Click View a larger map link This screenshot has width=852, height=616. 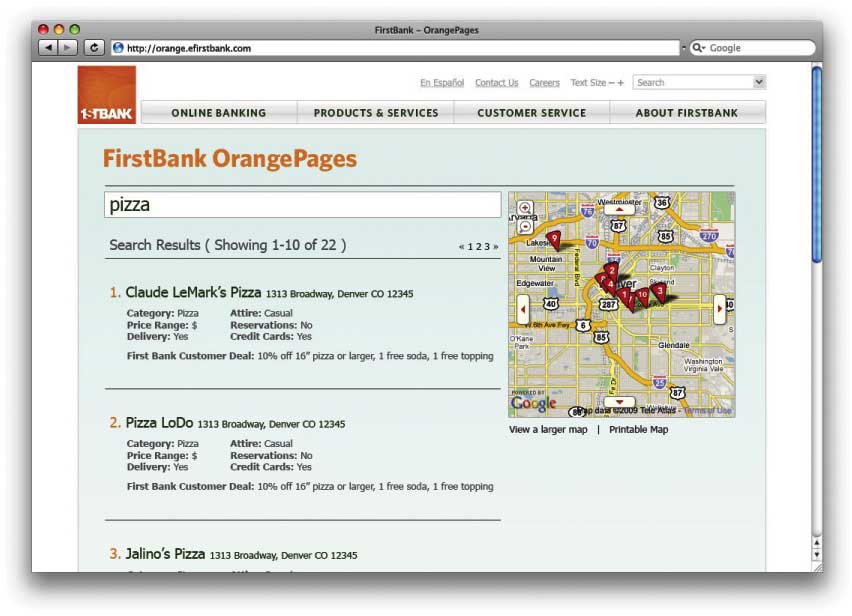(548, 429)
